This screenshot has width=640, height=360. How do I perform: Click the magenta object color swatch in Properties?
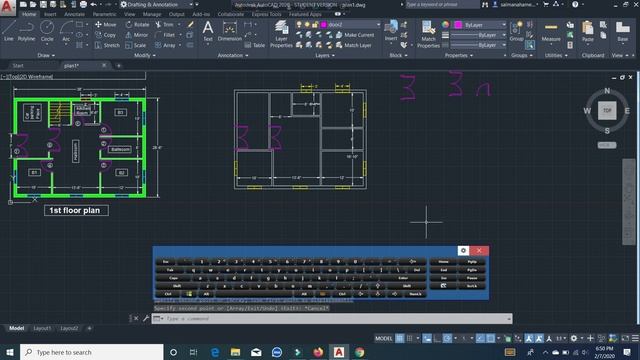coord(458,25)
